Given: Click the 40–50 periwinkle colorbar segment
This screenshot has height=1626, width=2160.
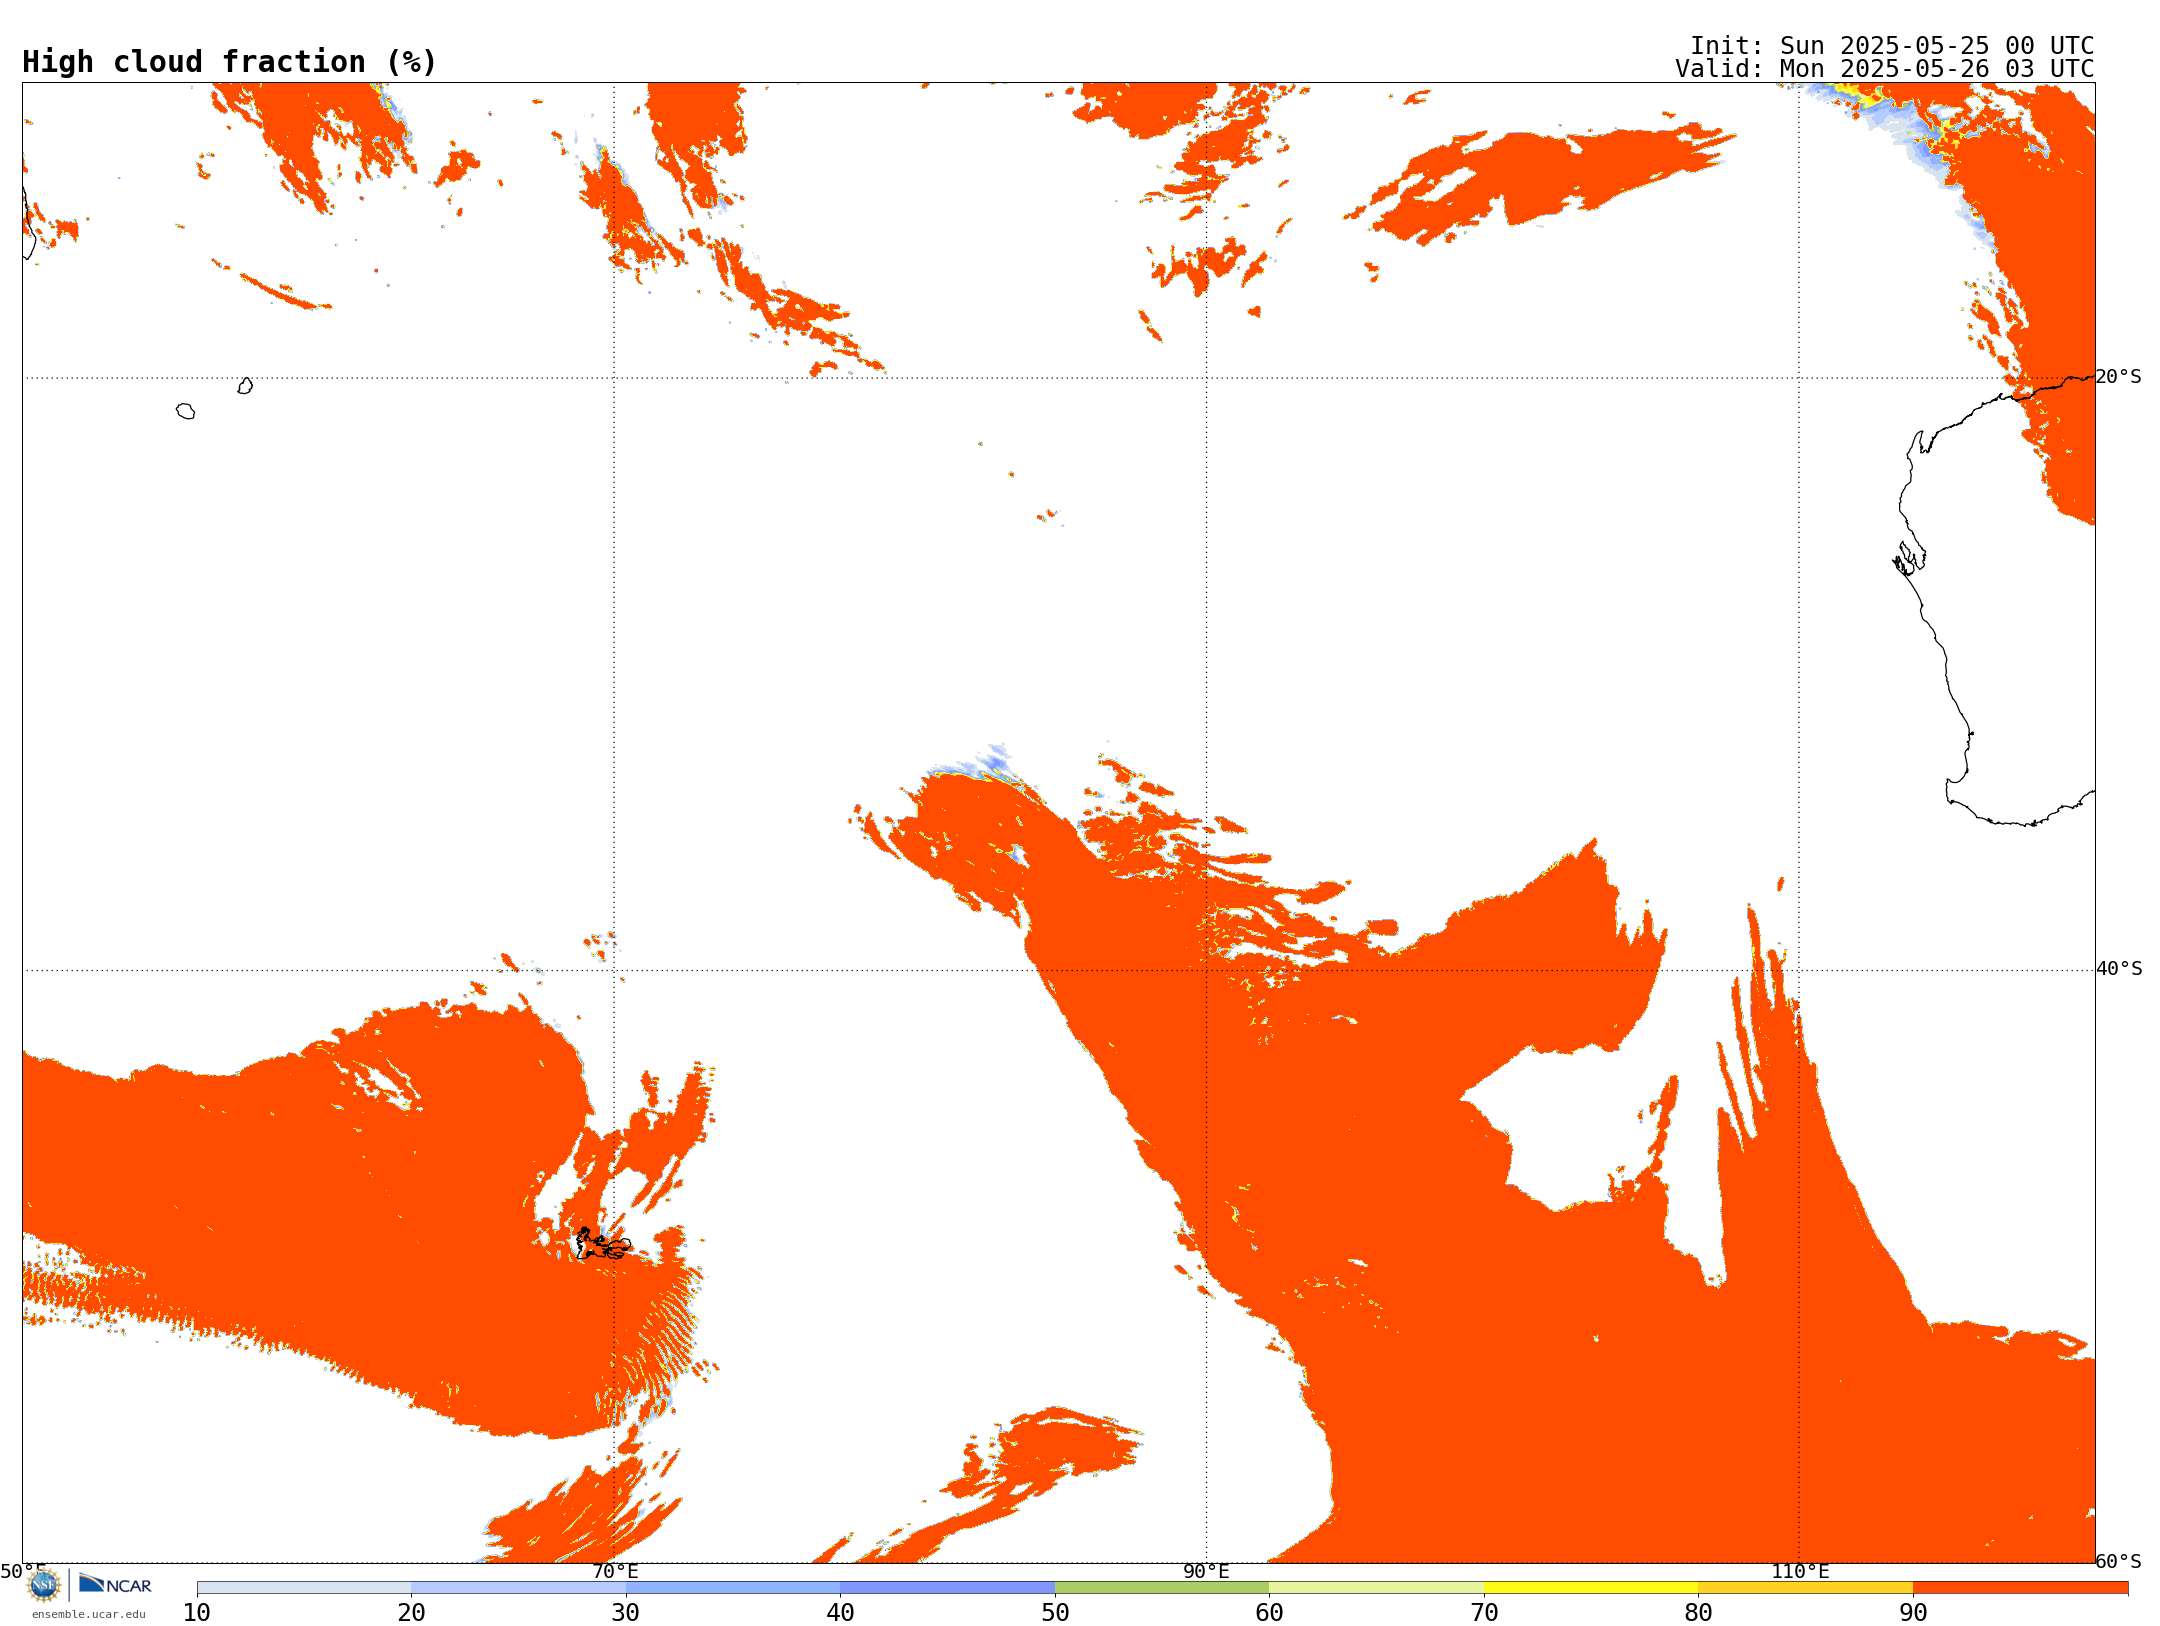Looking at the screenshot, I should coord(948,1588).
